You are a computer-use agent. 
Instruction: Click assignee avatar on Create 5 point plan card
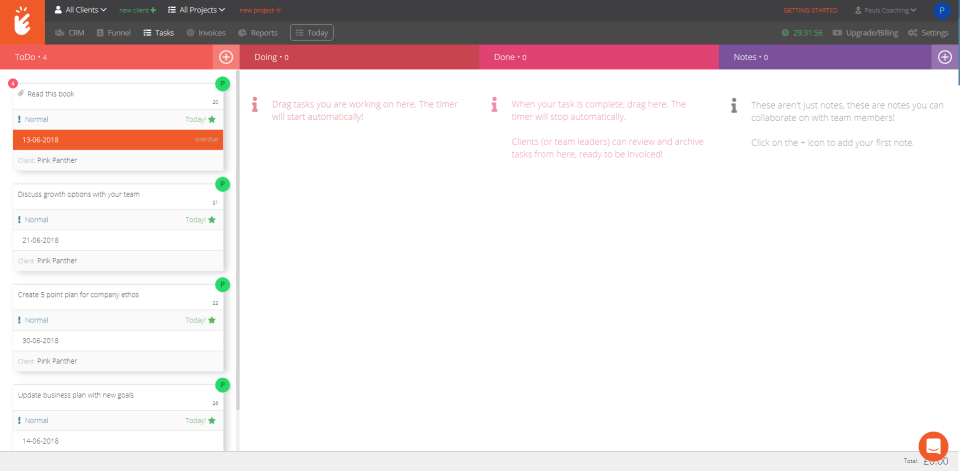tap(223, 284)
